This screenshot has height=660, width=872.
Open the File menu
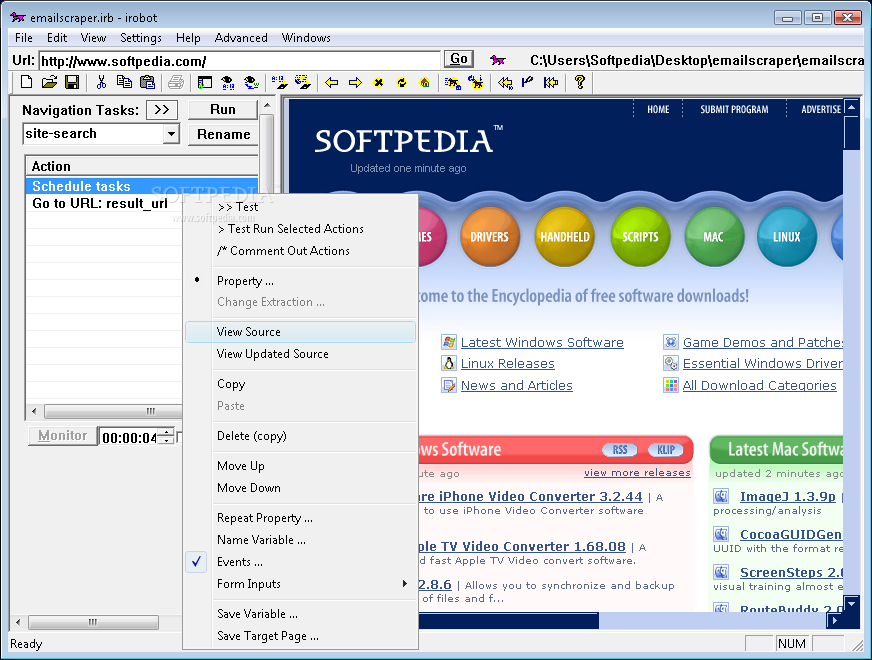coord(23,38)
